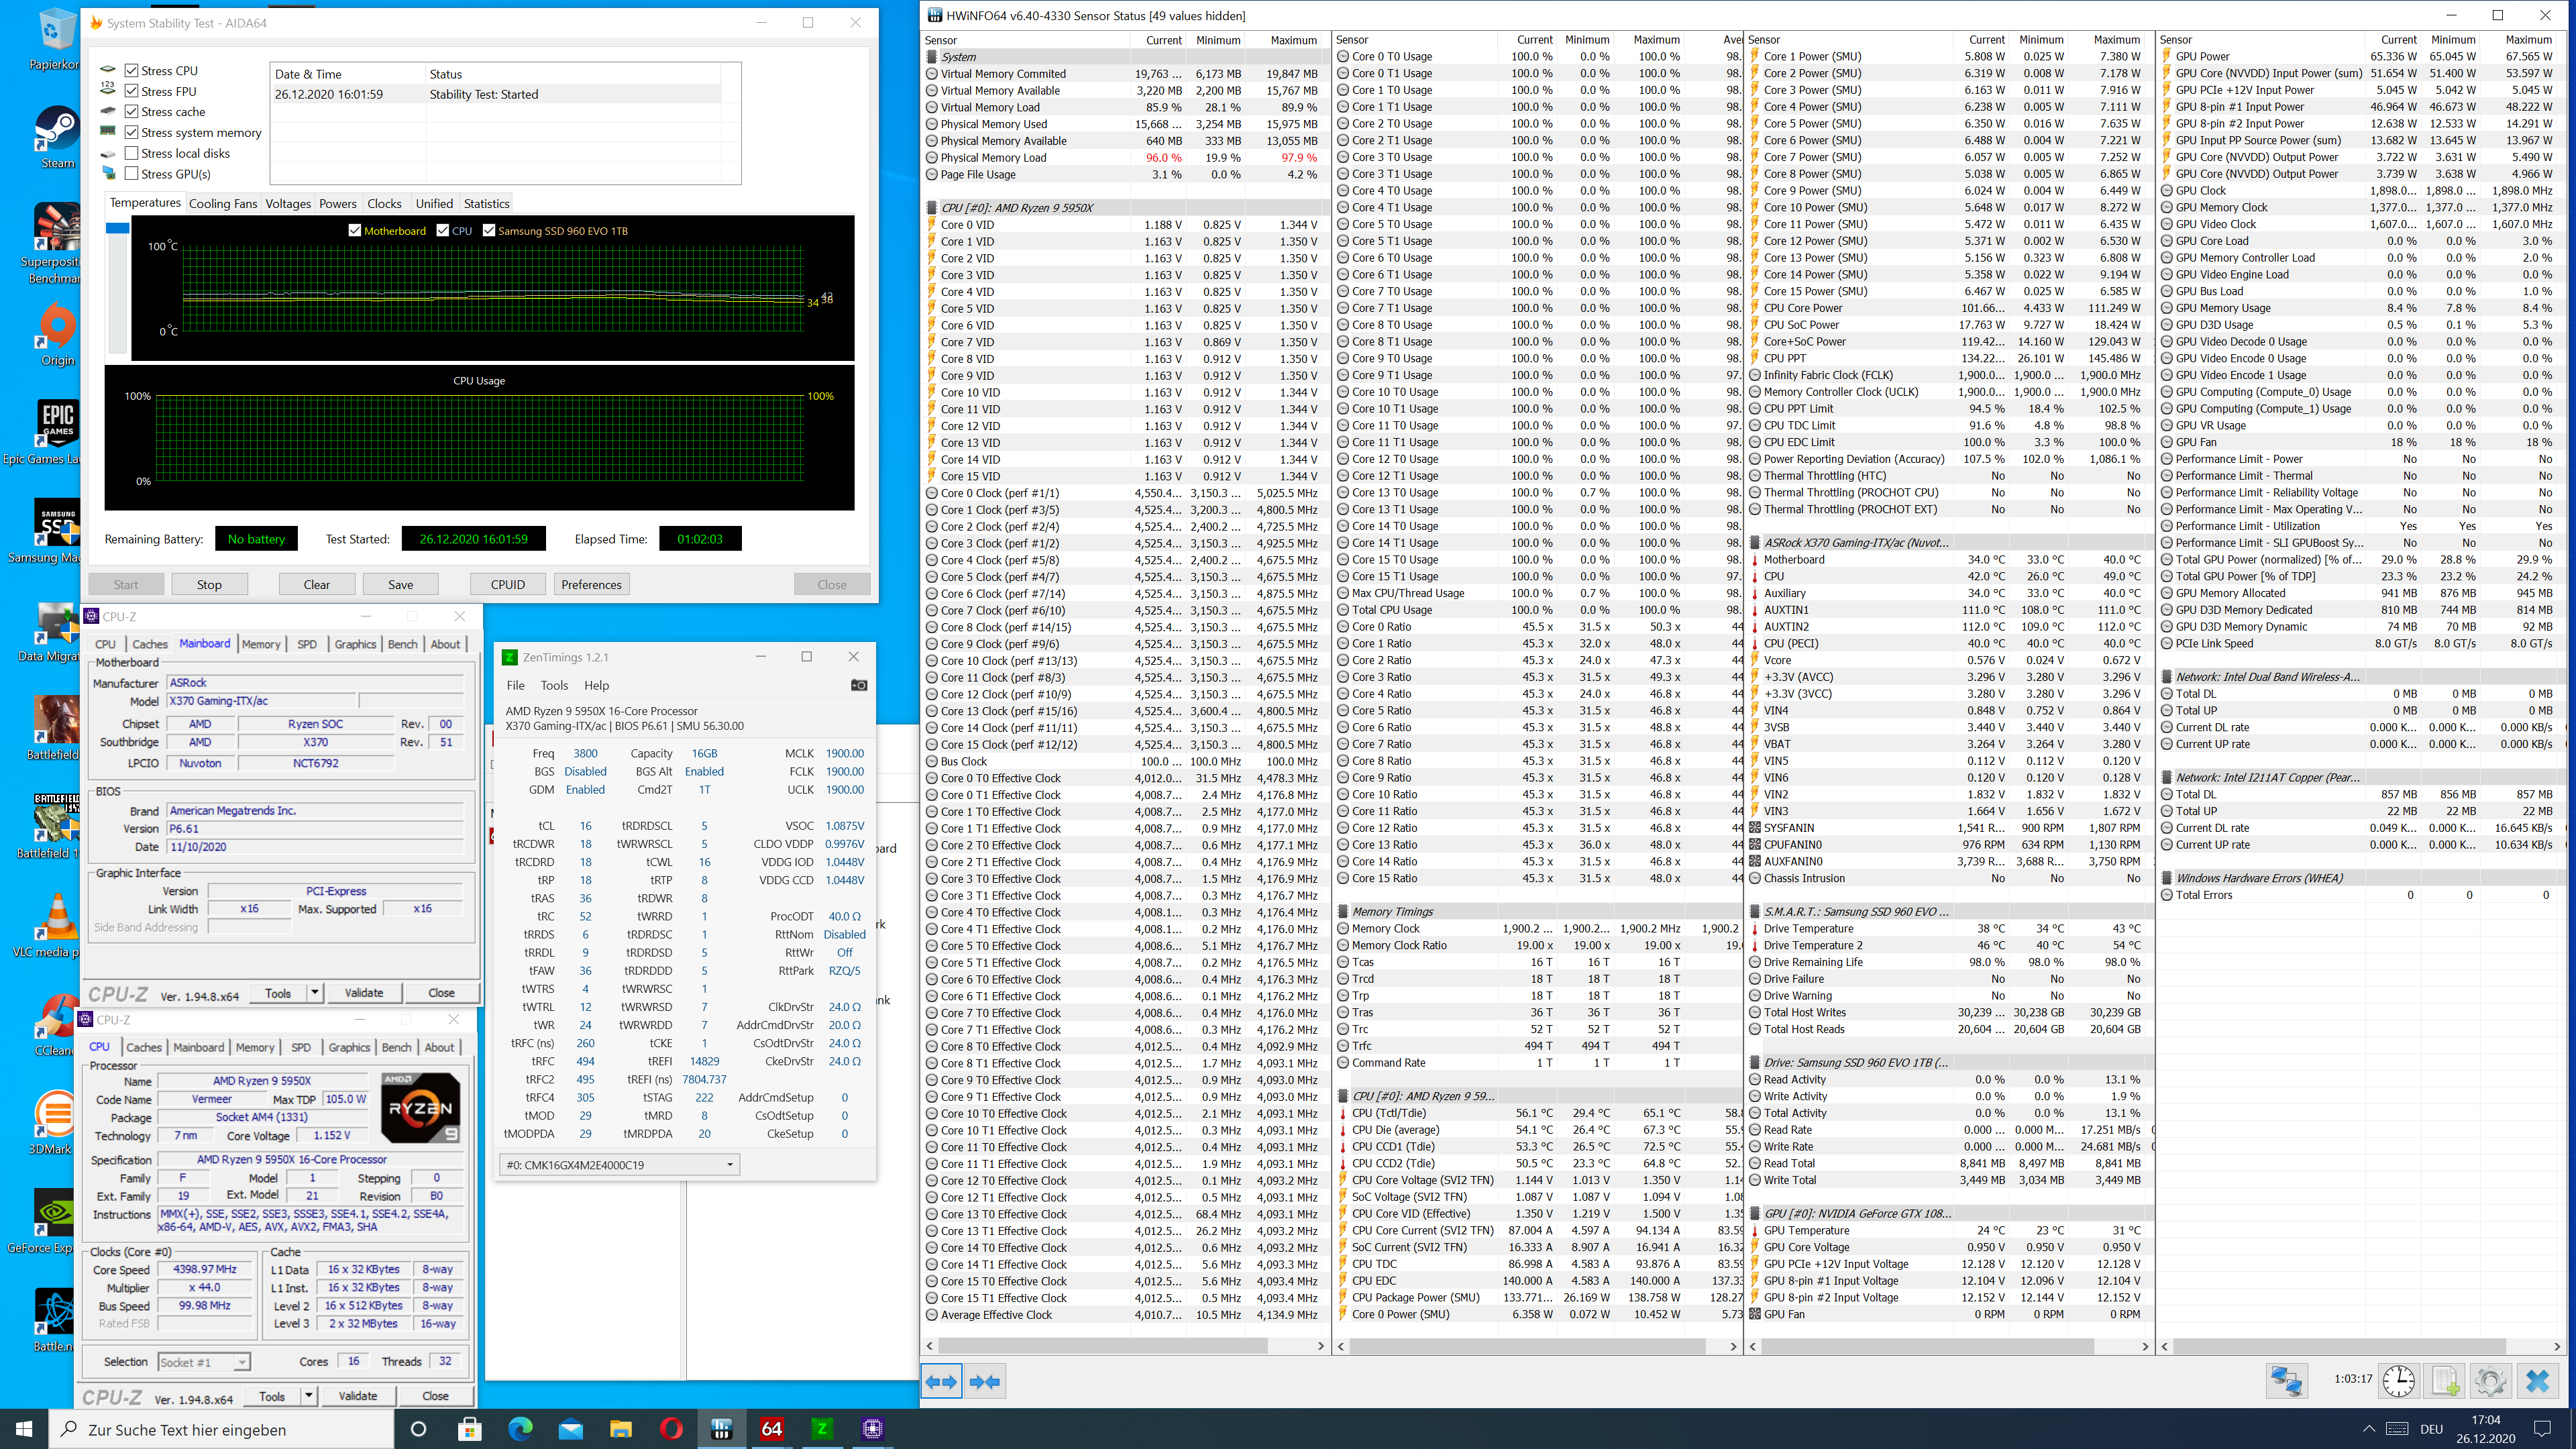
Task: Click HWiNFO blue X close sensors icon
Action: [2537, 1381]
